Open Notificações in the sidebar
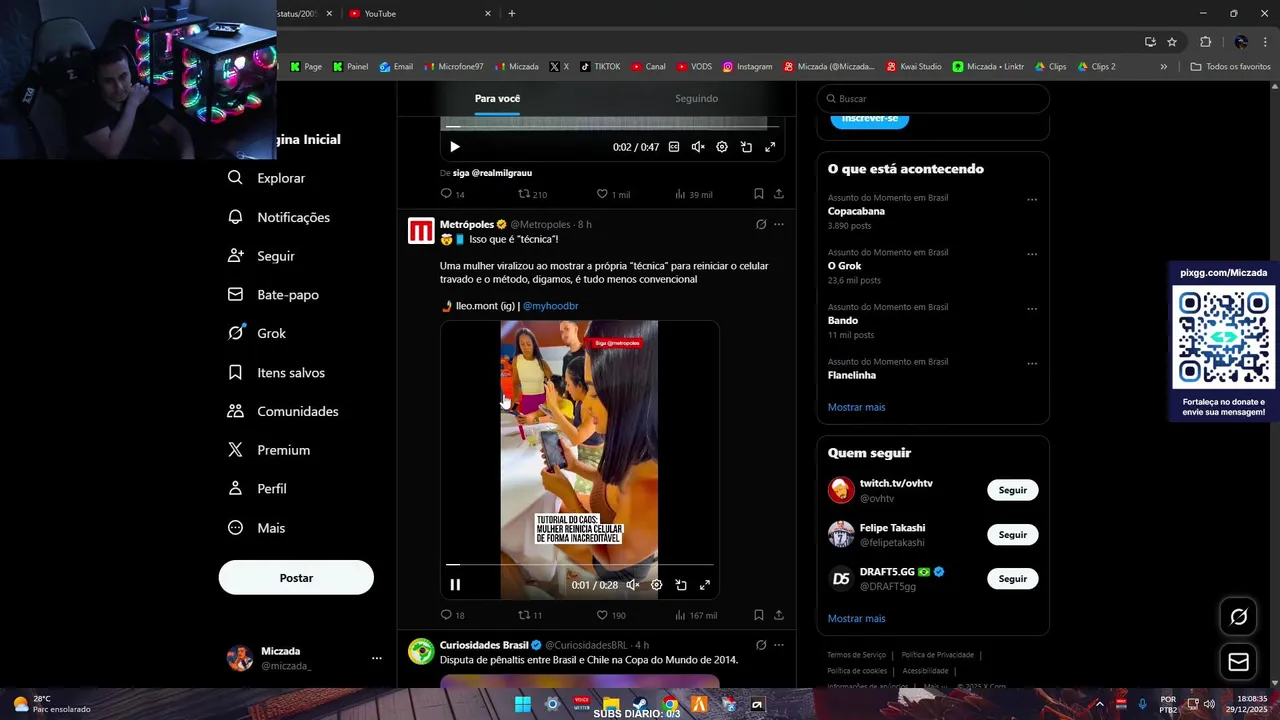The image size is (1280, 720). click(x=278, y=217)
